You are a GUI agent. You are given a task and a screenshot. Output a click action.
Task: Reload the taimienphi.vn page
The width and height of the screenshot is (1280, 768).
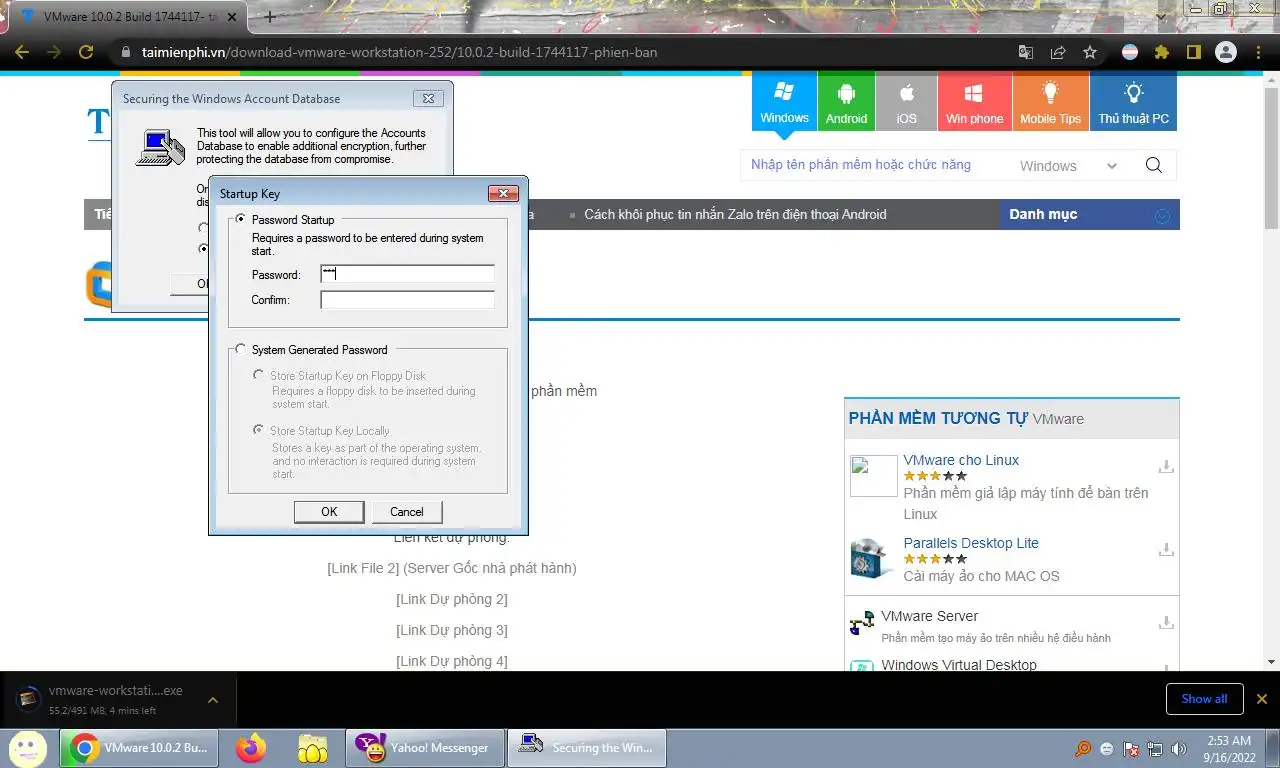tap(86, 52)
